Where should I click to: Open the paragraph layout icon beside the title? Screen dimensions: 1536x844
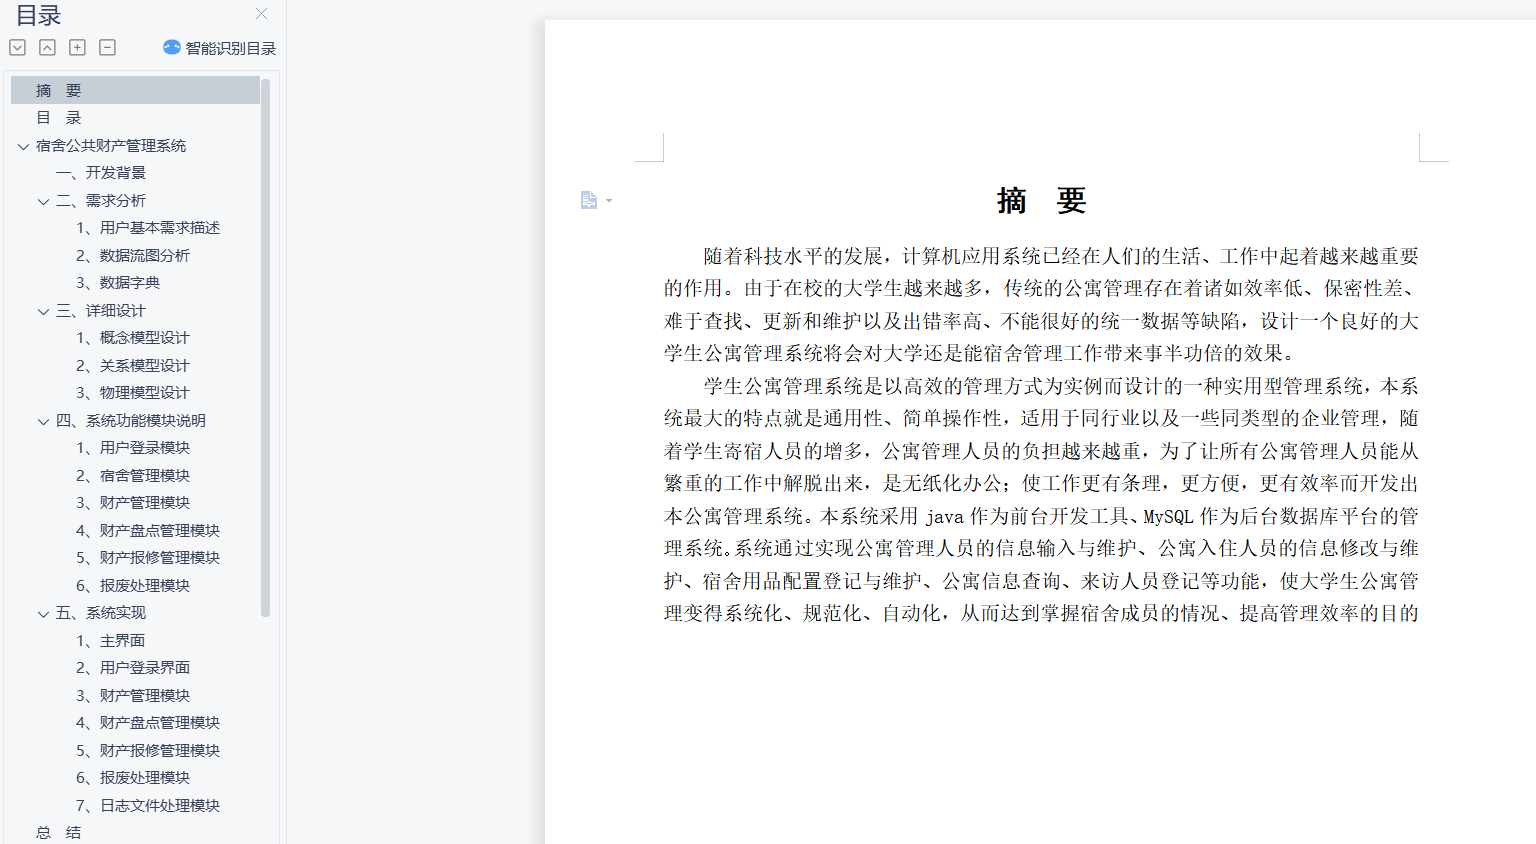[589, 200]
